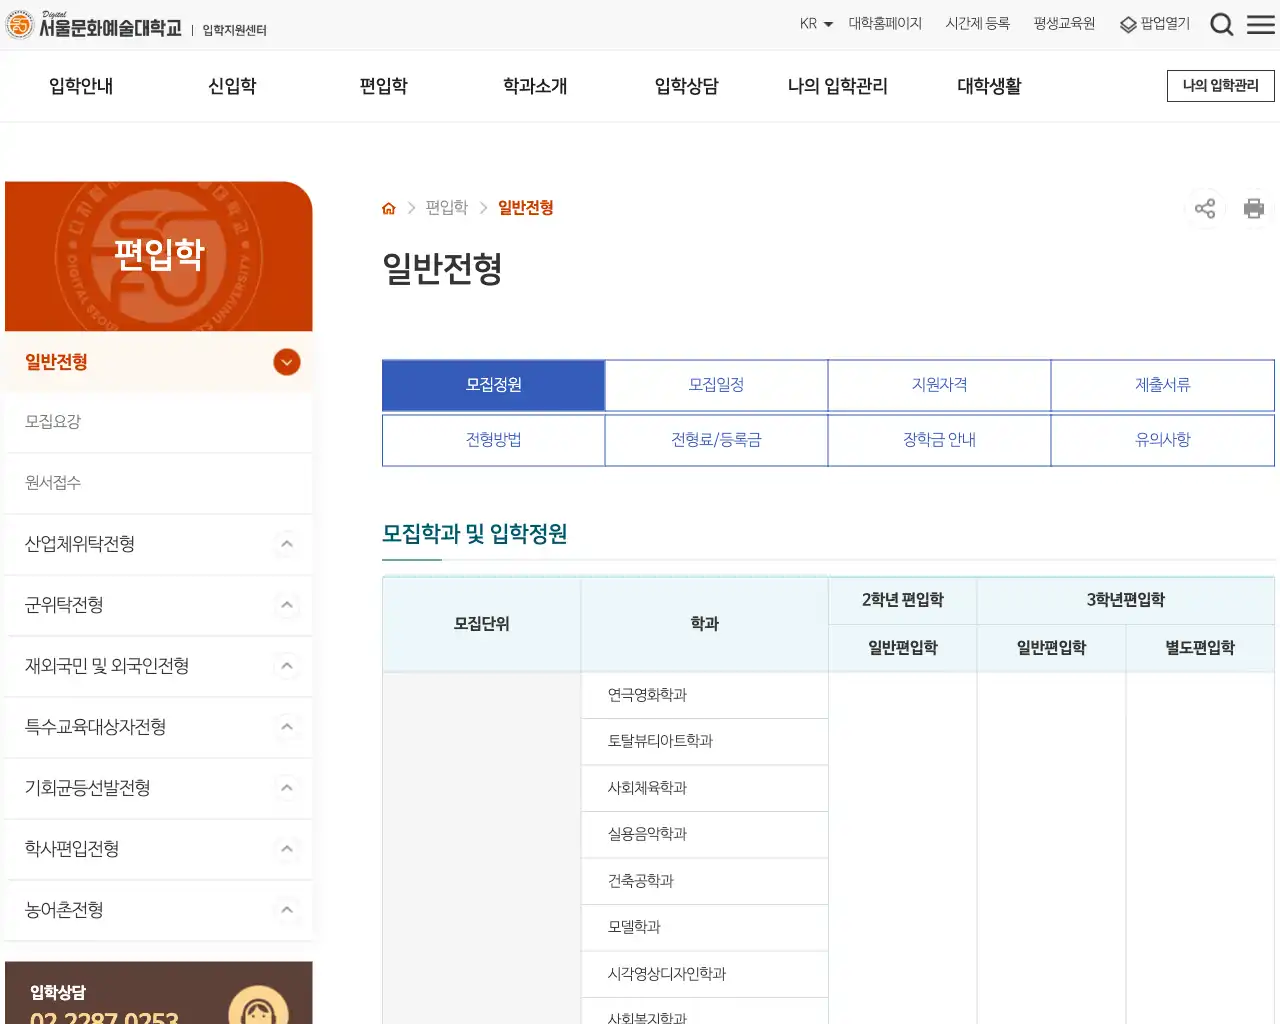Viewport: 1280px width, 1024px height.
Task: Open the 신입학 main menu
Action: tap(232, 86)
